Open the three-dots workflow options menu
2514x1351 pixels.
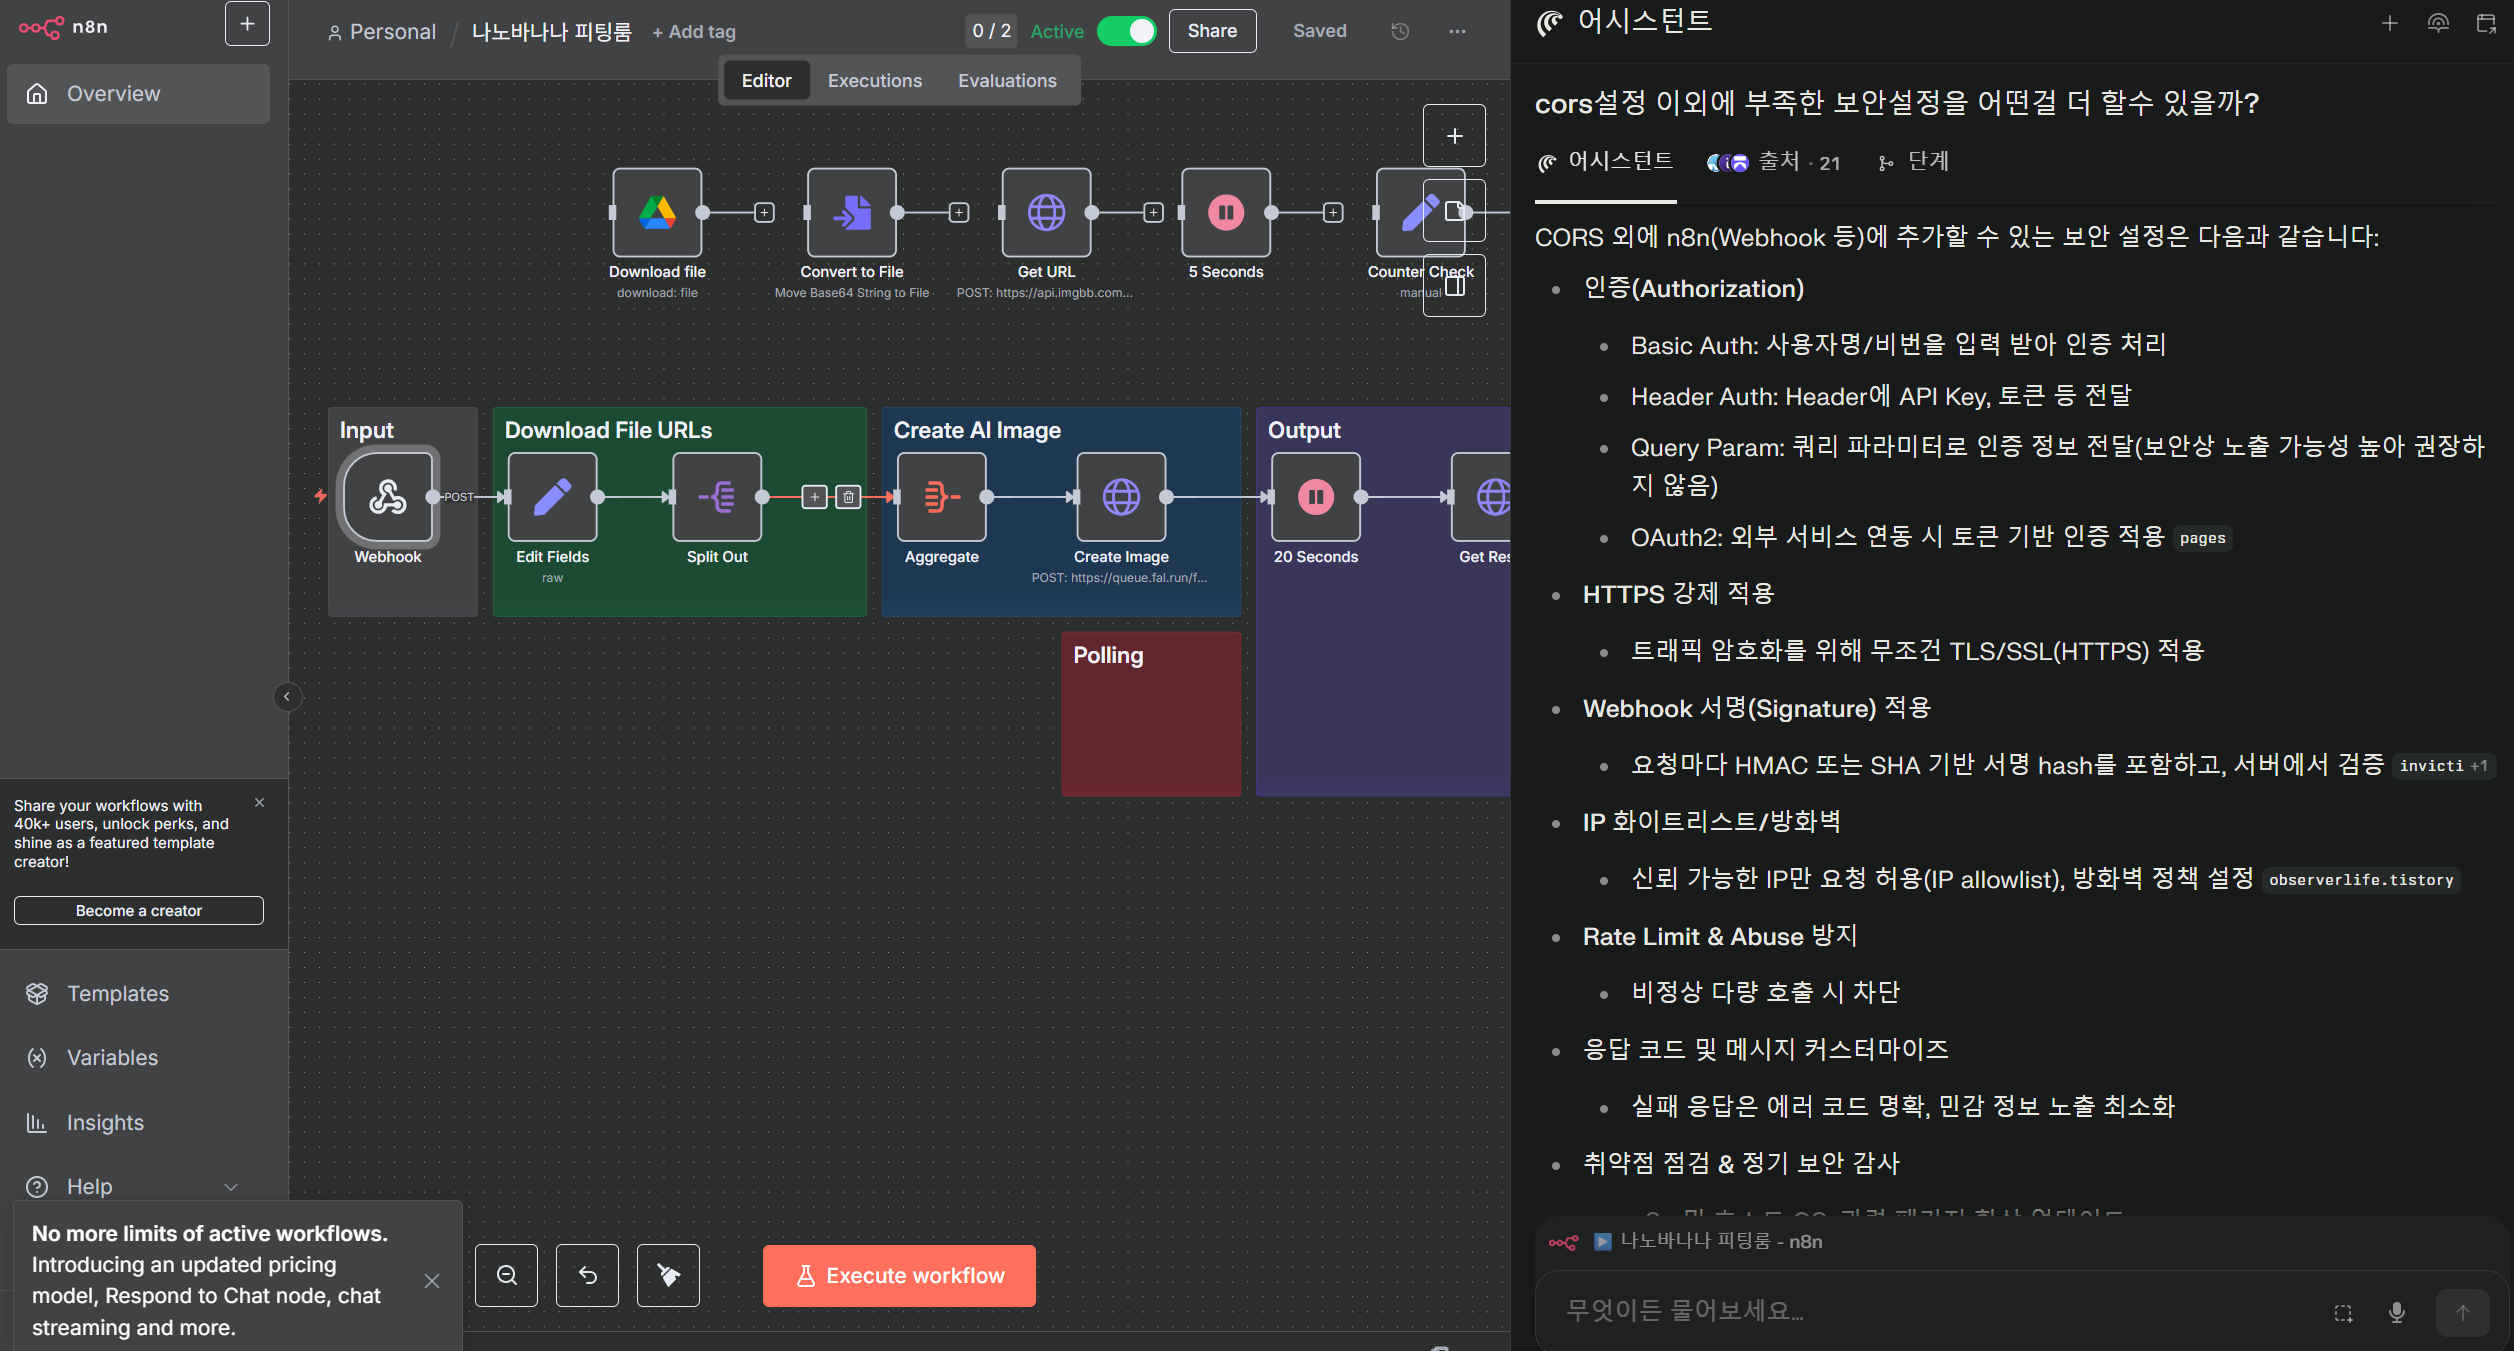tap(1457, 31)
